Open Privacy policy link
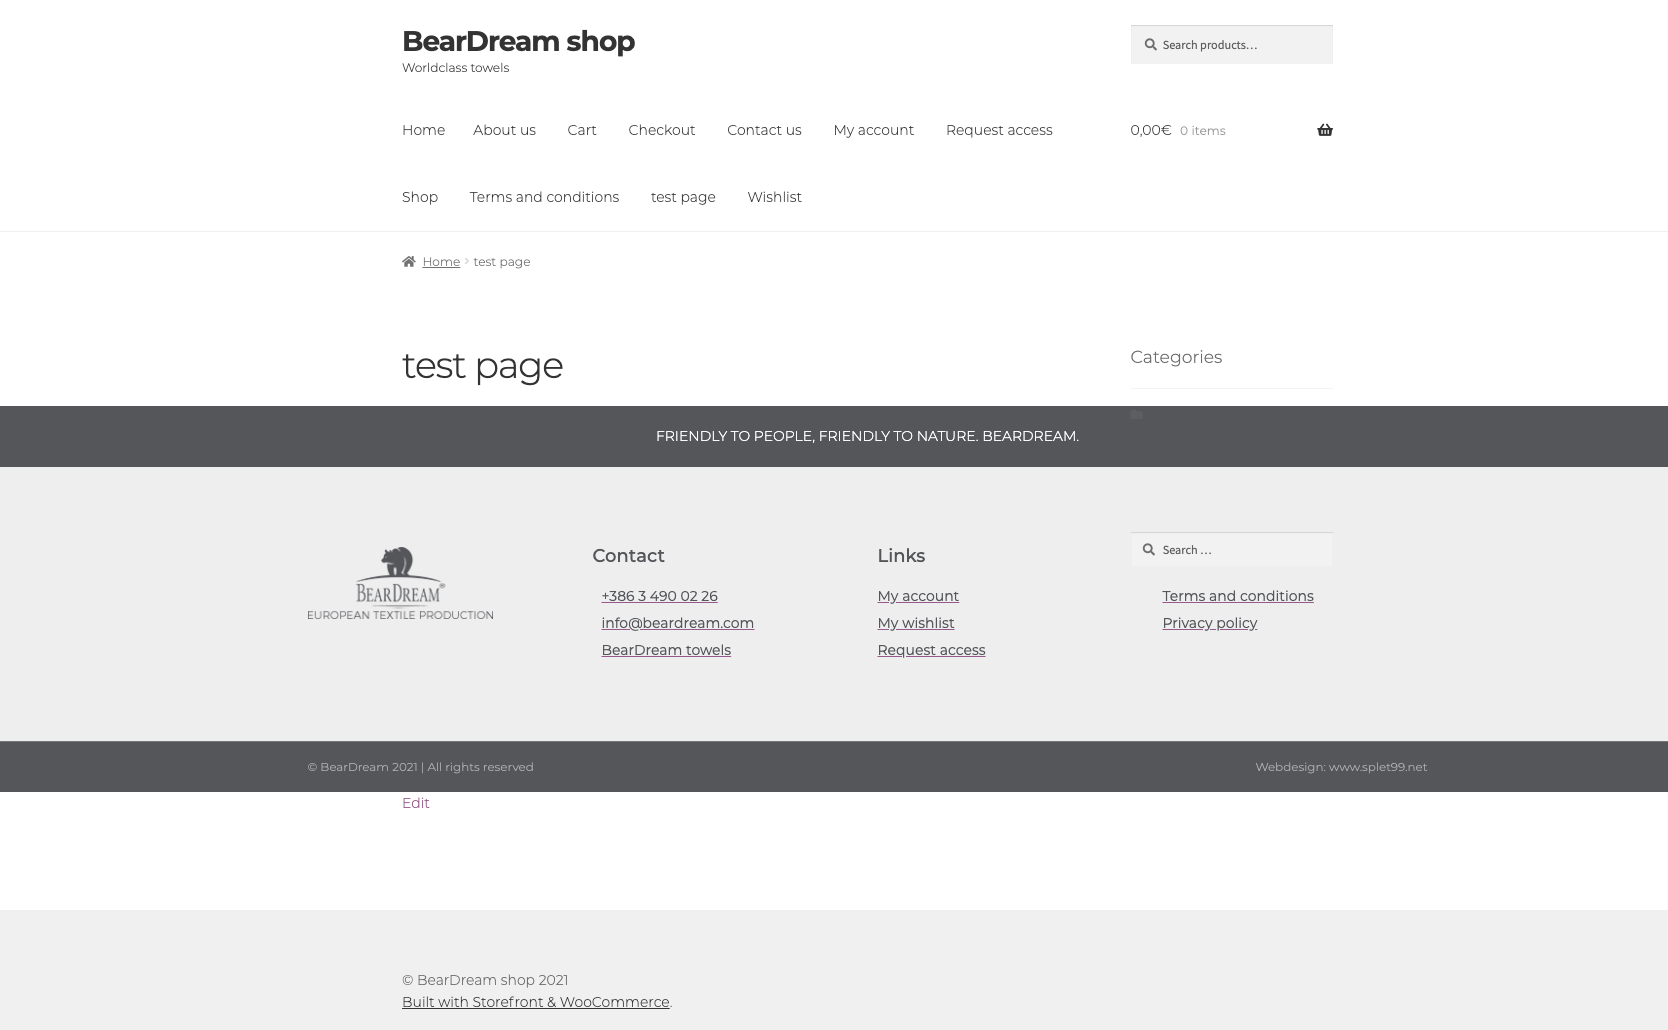1668x1030 pixels. coord(1210,623)
